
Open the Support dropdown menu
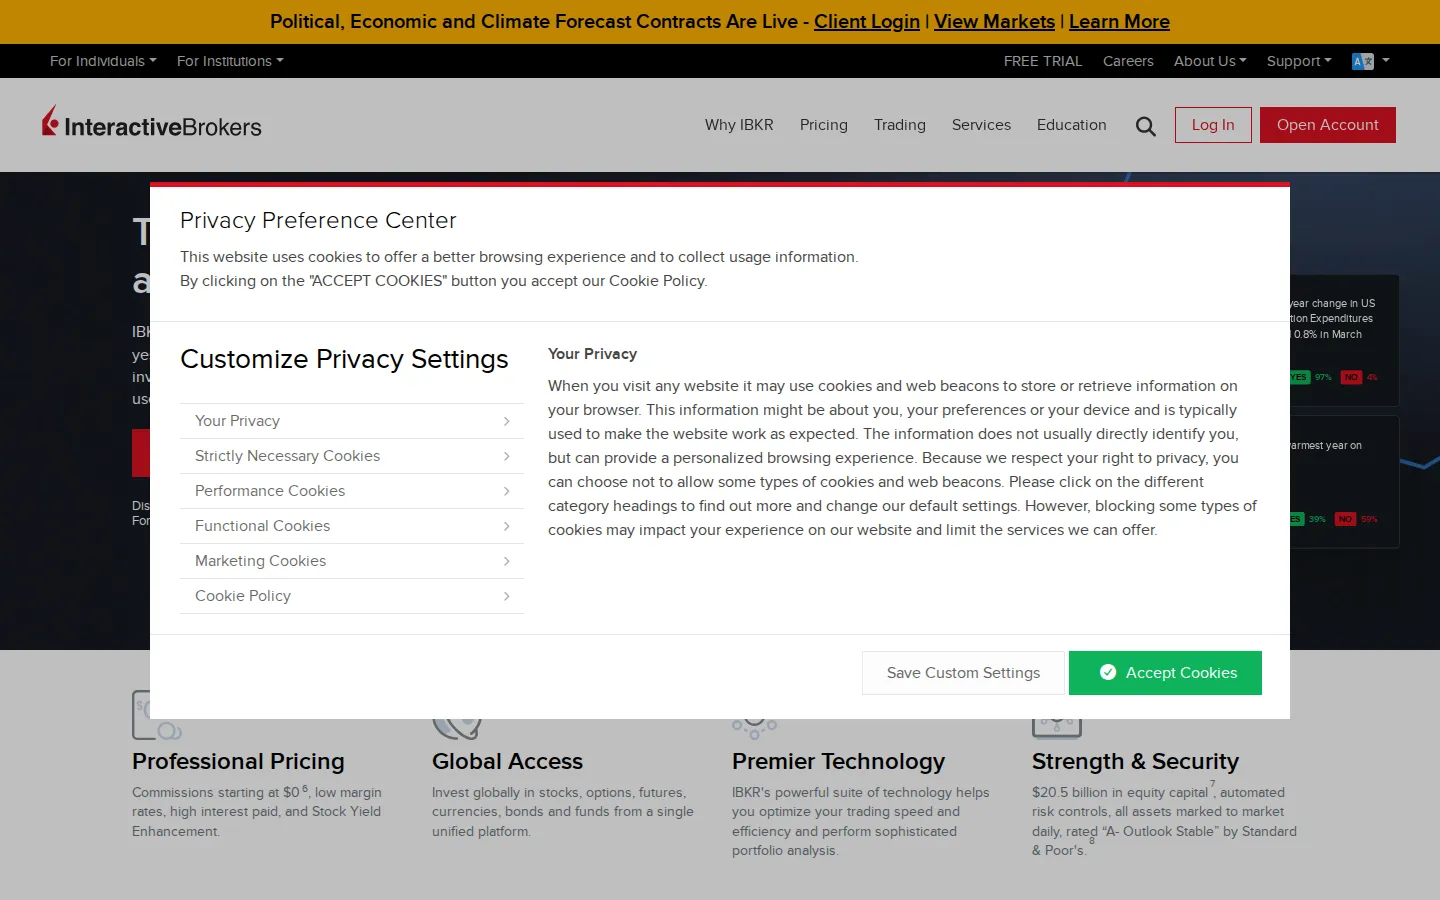coord(1299,61)
